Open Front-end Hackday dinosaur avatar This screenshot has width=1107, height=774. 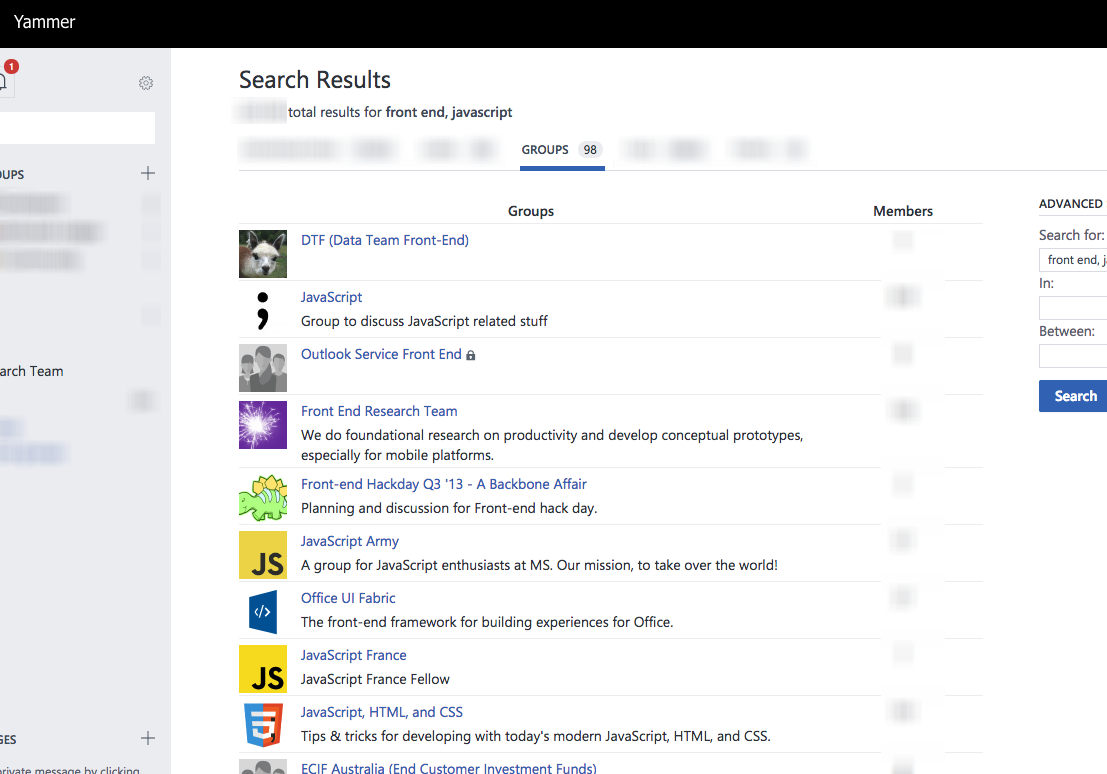point(263,498)
